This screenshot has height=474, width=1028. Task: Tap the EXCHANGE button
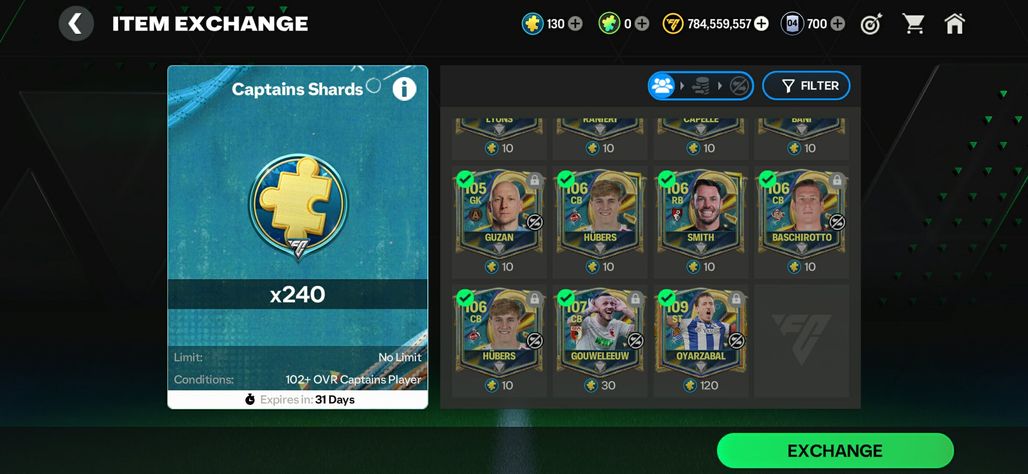coord(835,450)
